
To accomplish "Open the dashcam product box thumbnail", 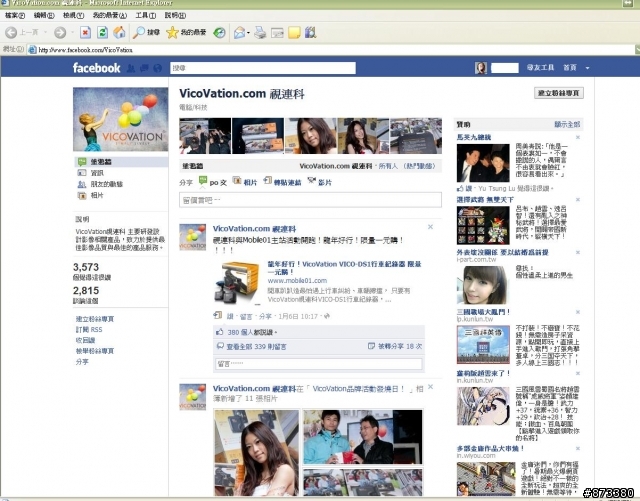I will (x=238, y=283).
